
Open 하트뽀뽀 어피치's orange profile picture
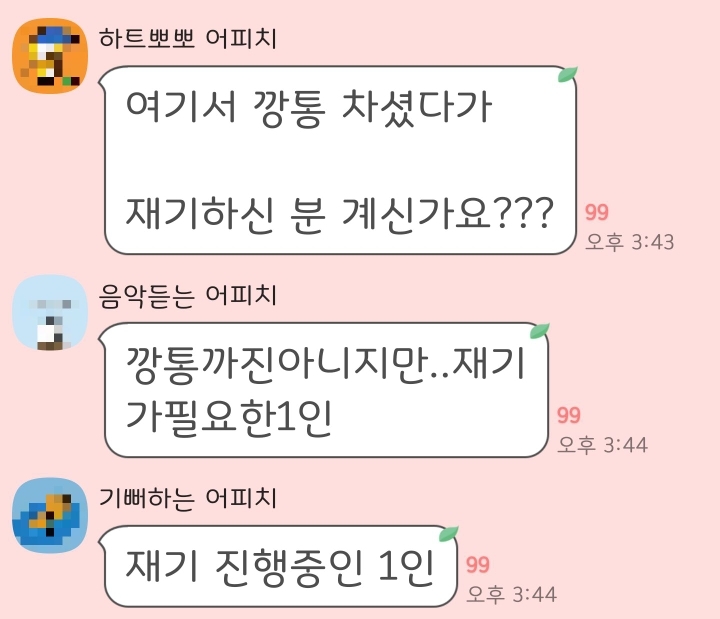click(50, 56)
